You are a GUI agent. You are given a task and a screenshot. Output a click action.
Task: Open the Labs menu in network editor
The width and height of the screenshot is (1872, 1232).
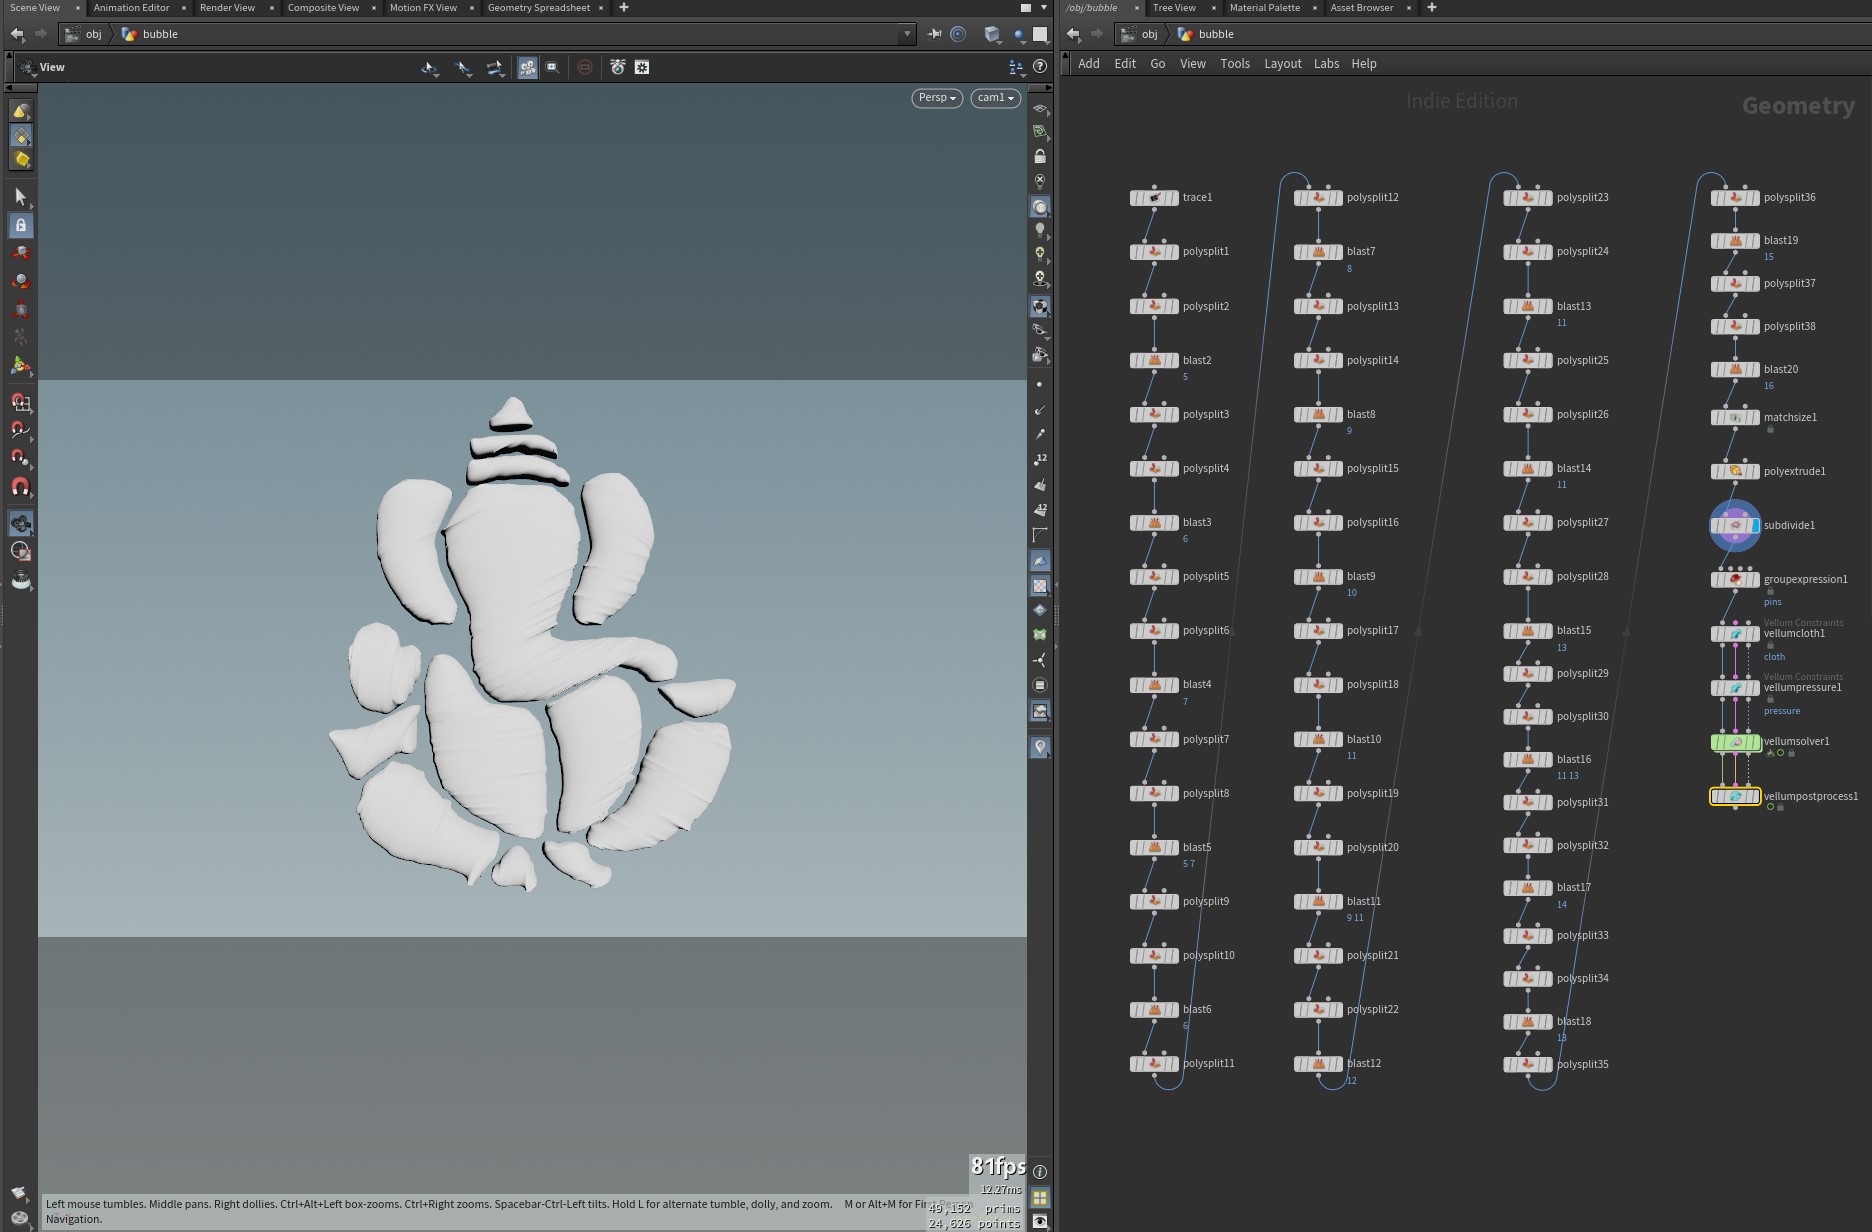click(1326, 64)
